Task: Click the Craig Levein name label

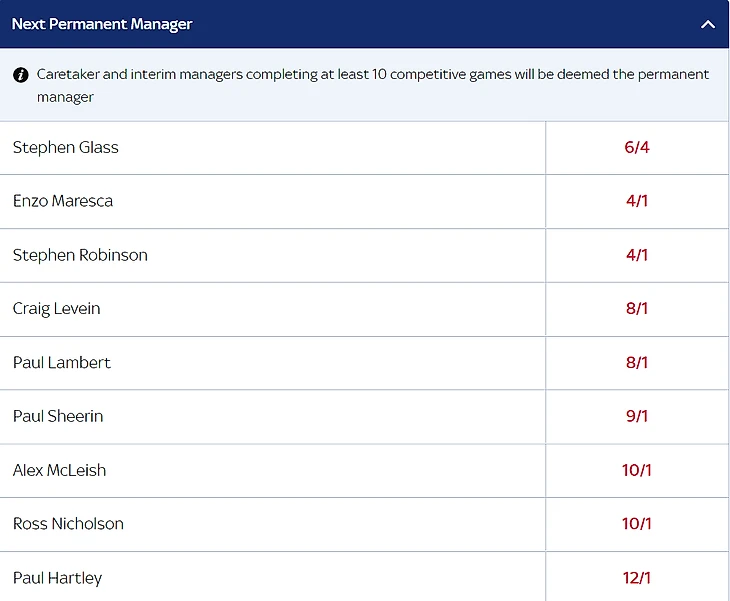Action: (x=57, y=309)
